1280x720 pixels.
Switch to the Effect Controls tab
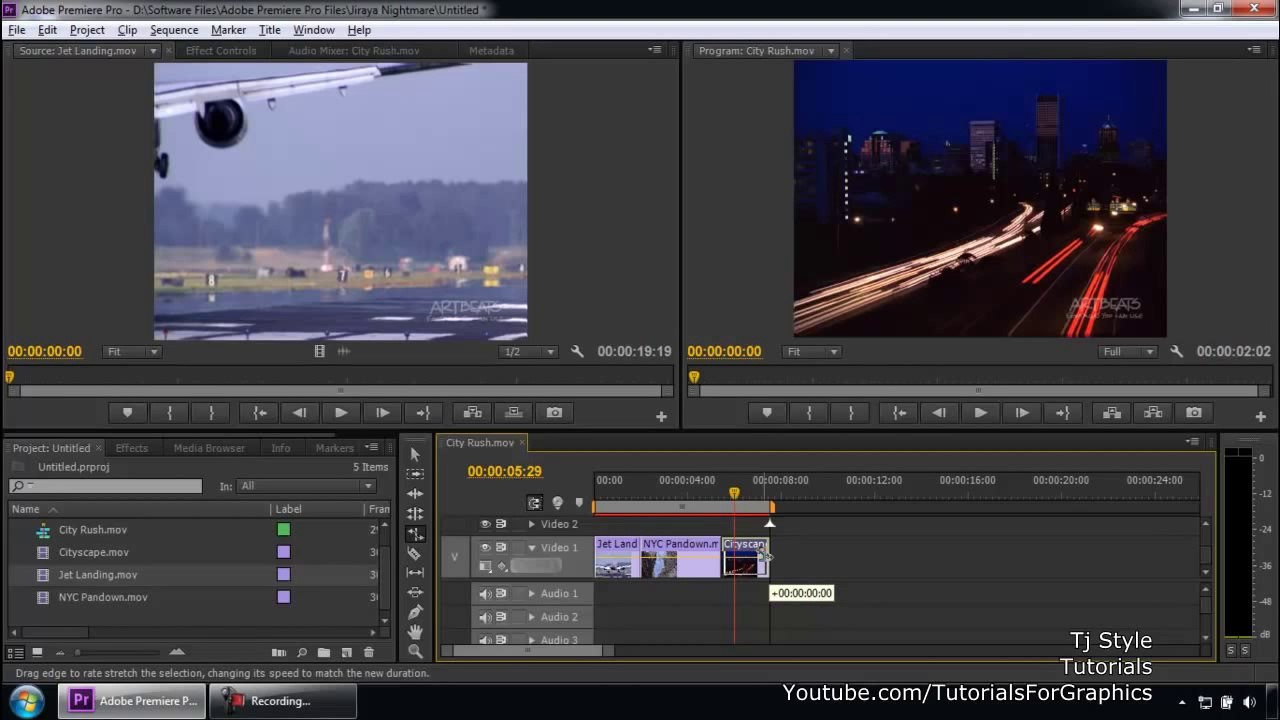[221, 51]
